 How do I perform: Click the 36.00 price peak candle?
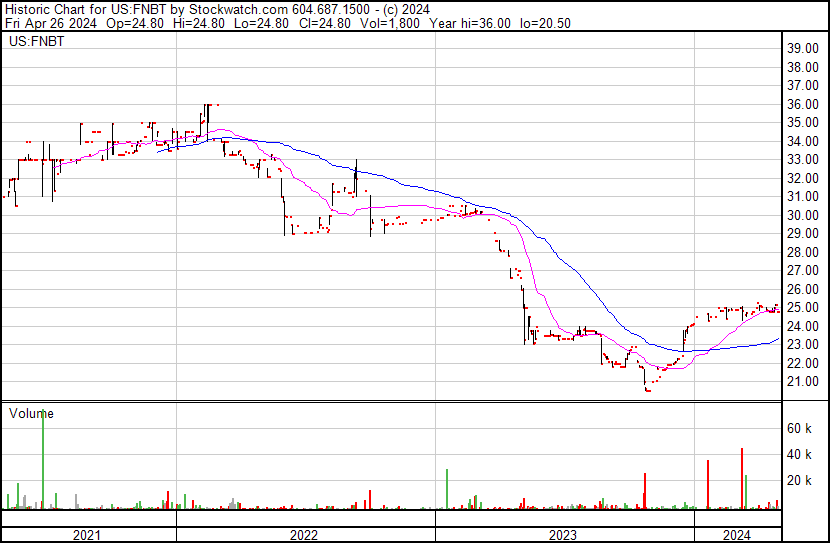pos(209,122)
